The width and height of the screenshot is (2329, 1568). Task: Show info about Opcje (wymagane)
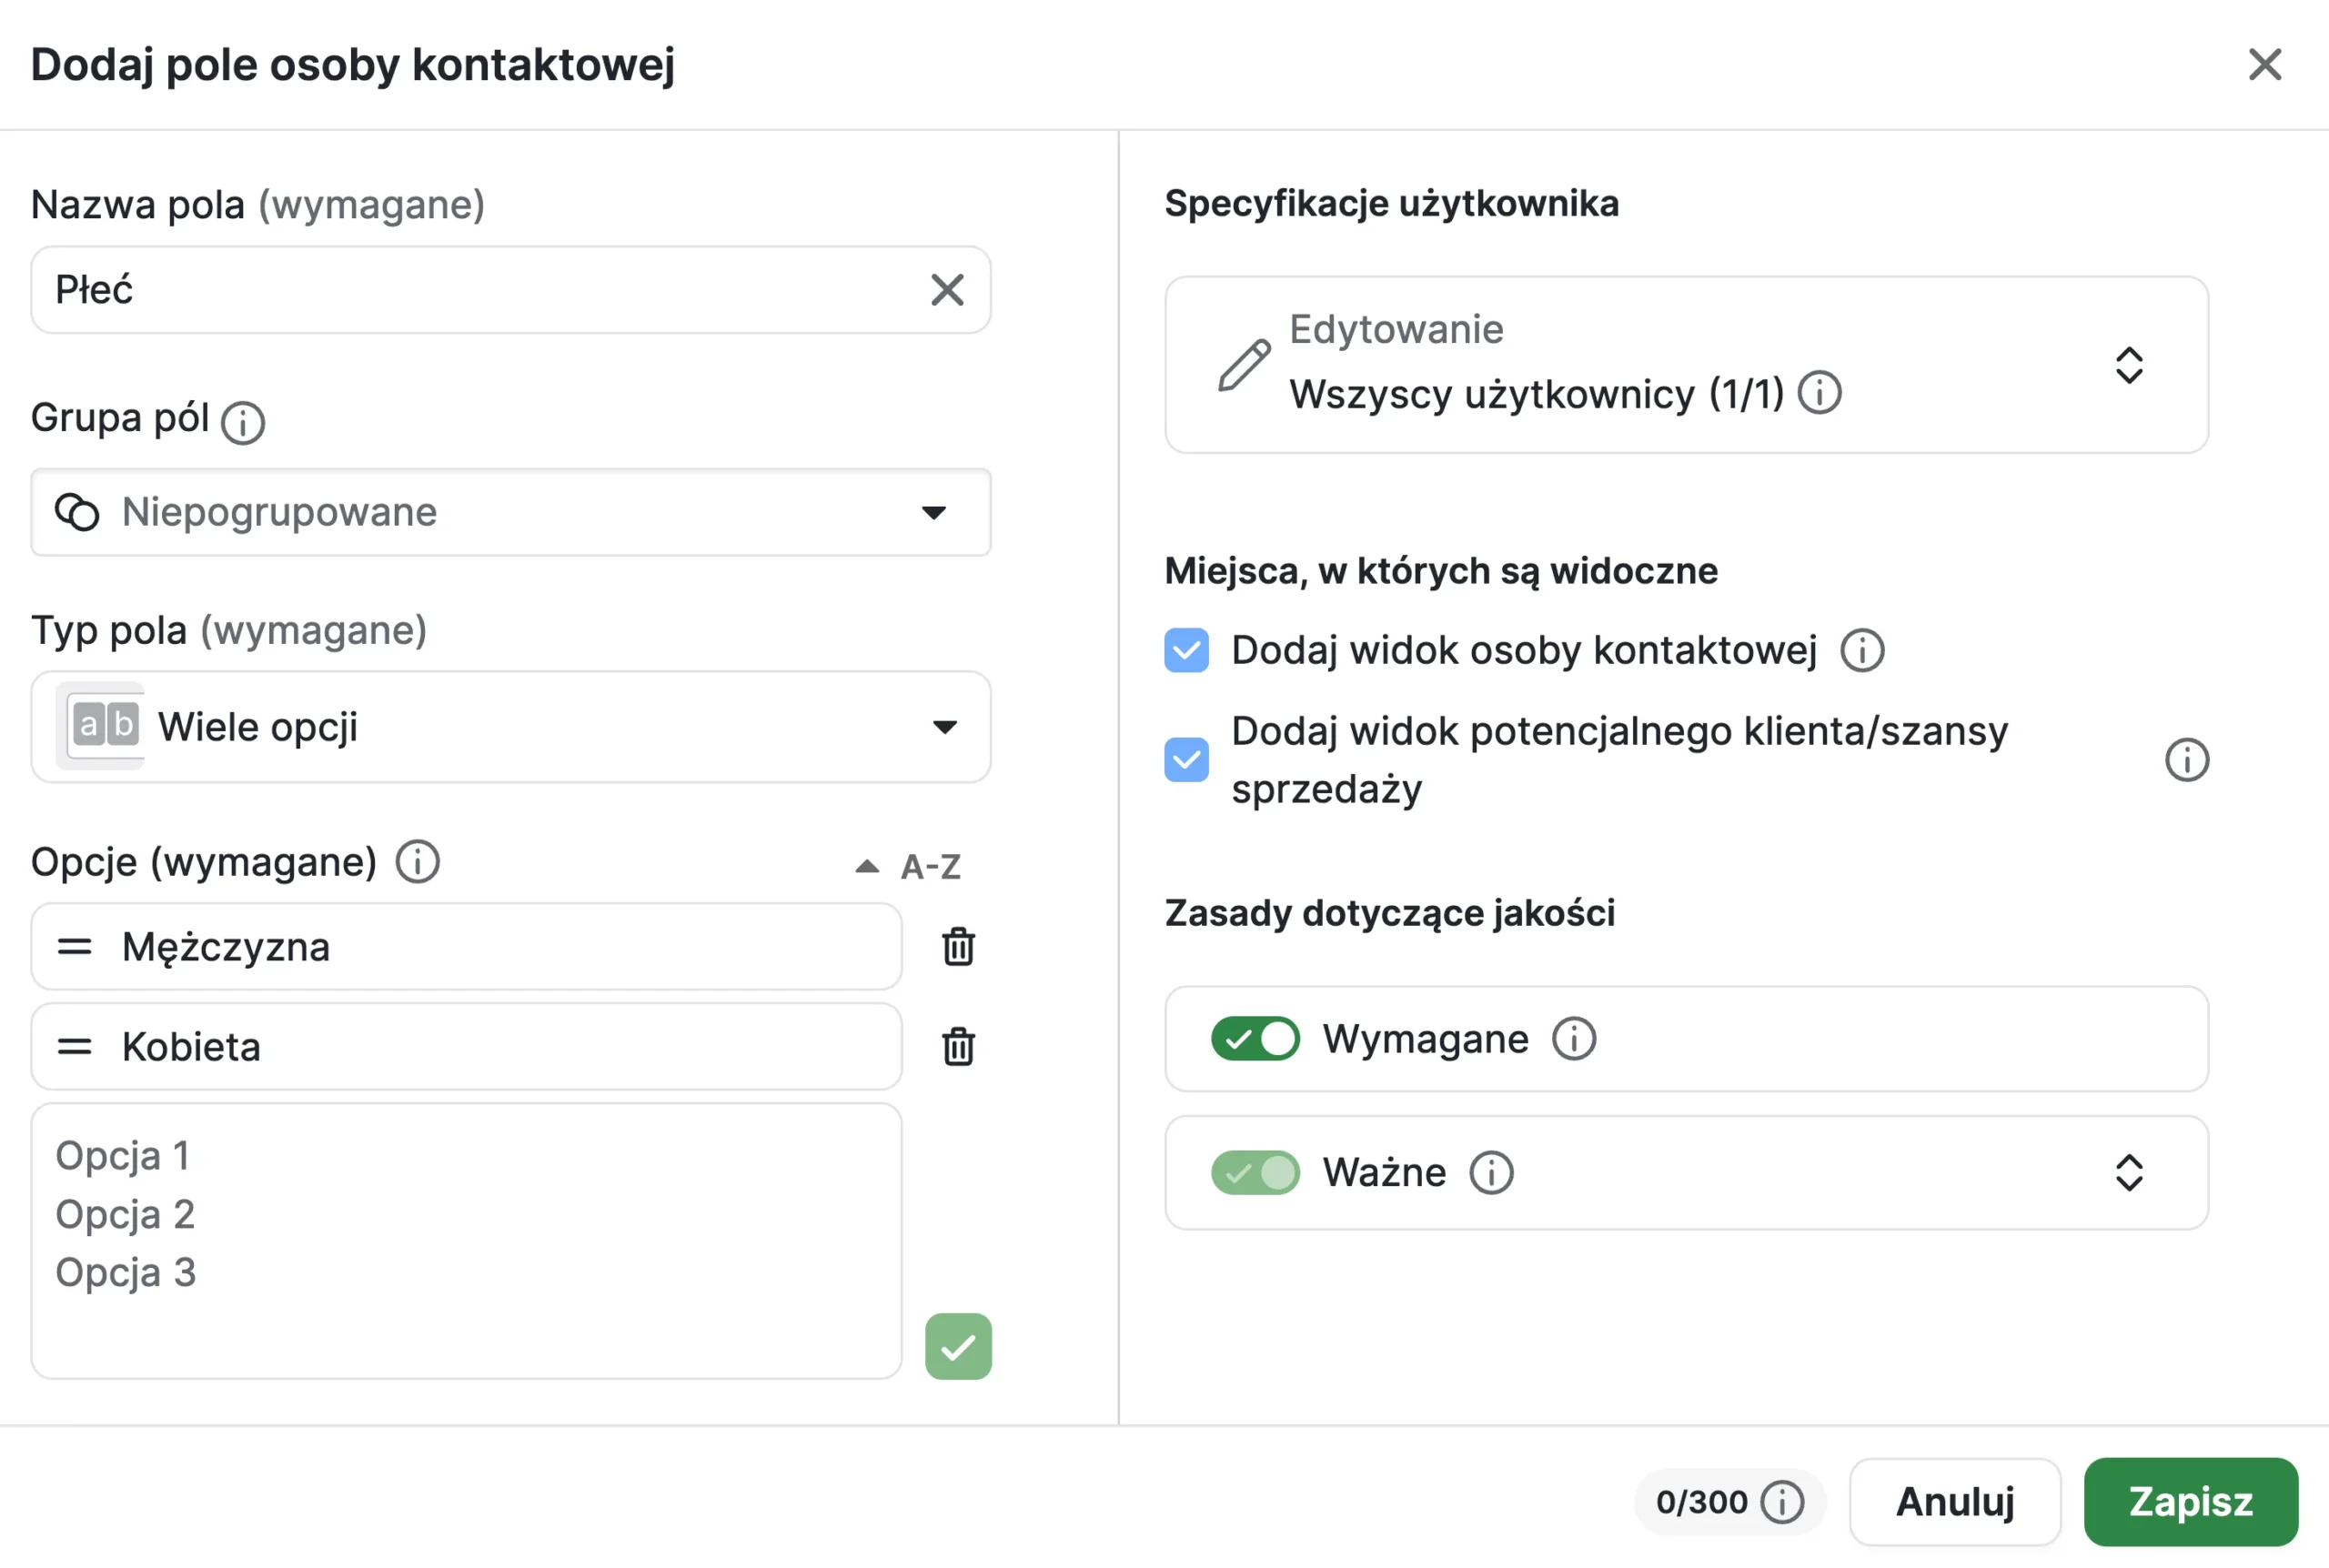[x=417, y=861]
